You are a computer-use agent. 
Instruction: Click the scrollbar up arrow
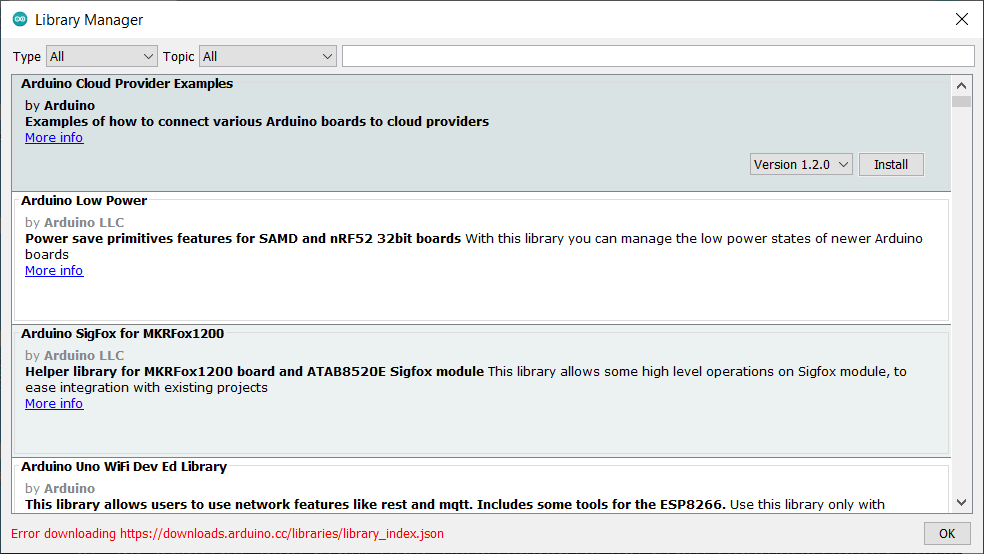(962, 86)
